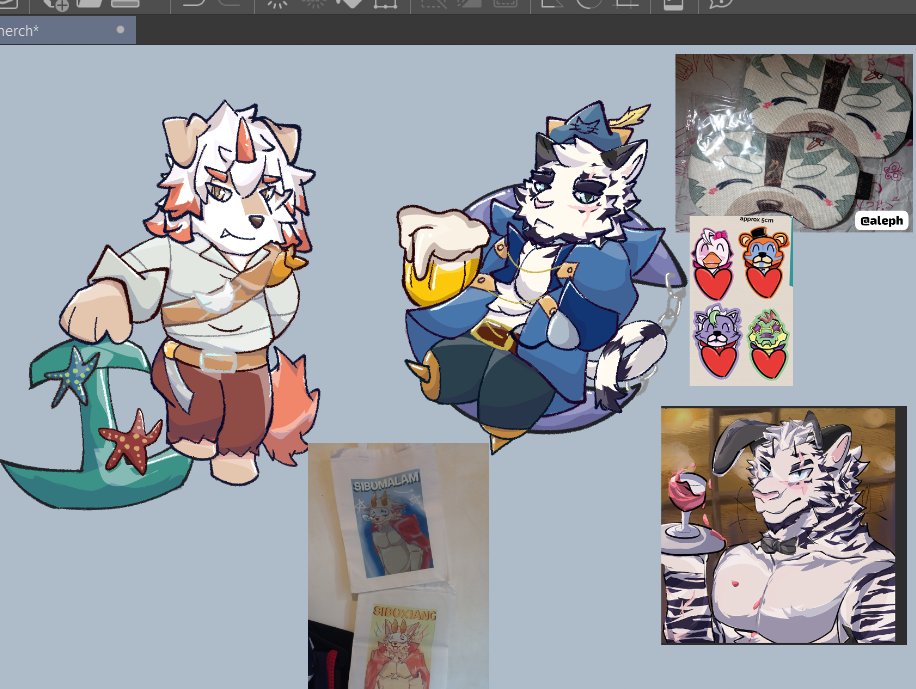916x689 pixels.
Task: Click the orange bear heart sticker
Action: pos(764,262)
